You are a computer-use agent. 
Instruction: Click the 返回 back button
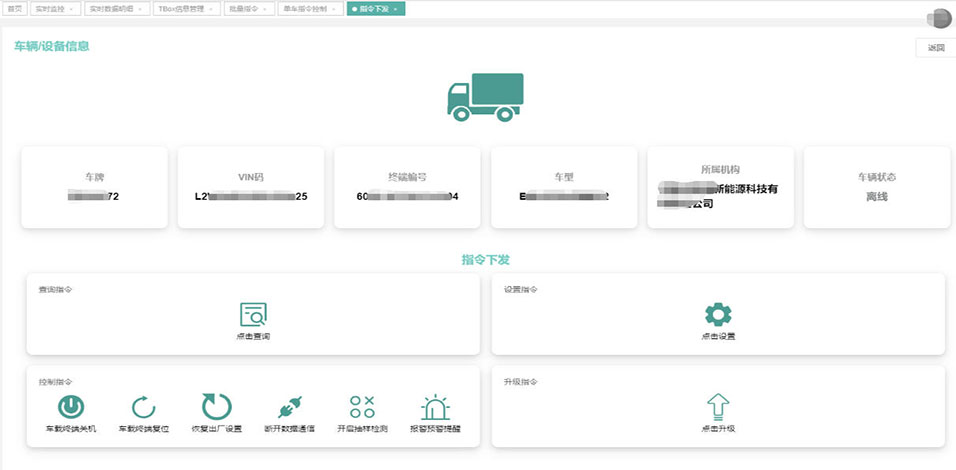[936, 48]
